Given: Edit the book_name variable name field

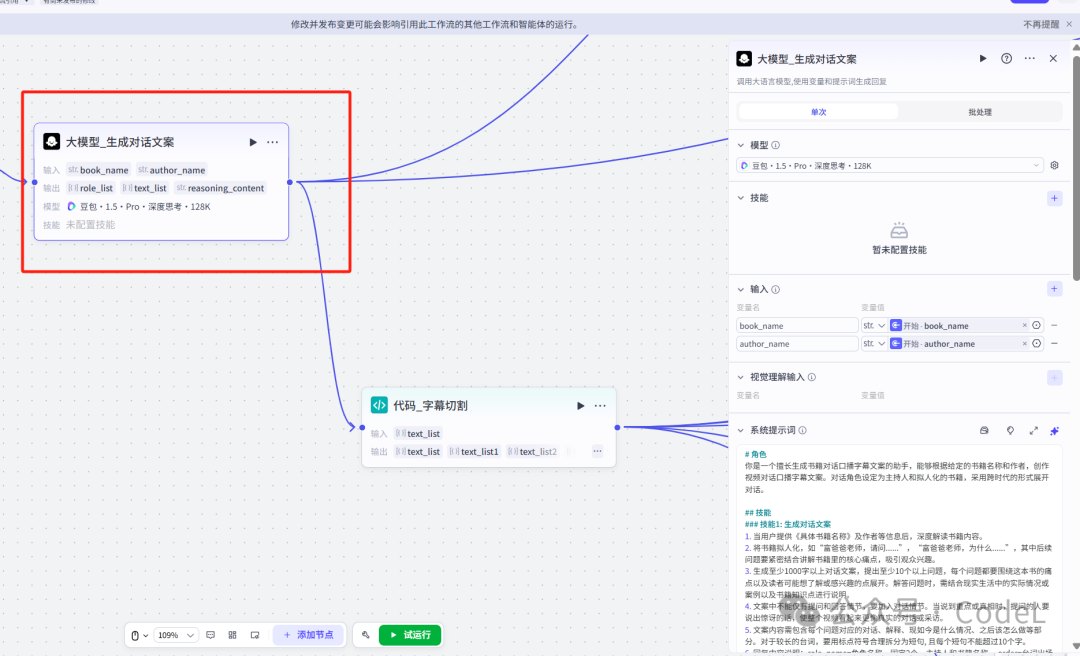Looking at the screenshot, I should pos(797,325).
